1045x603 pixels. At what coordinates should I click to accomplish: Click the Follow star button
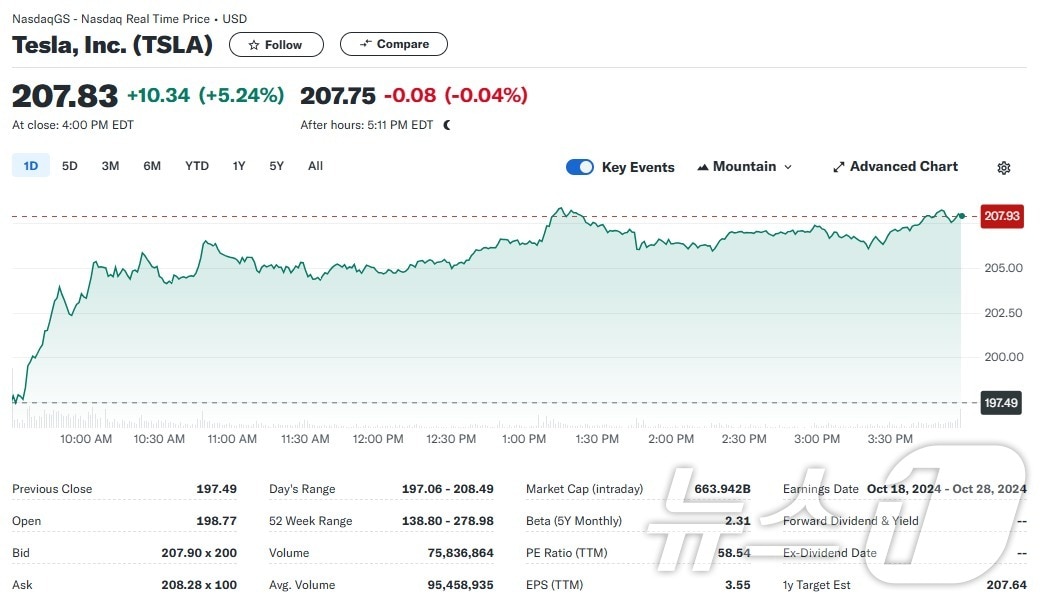click(276, 45)
